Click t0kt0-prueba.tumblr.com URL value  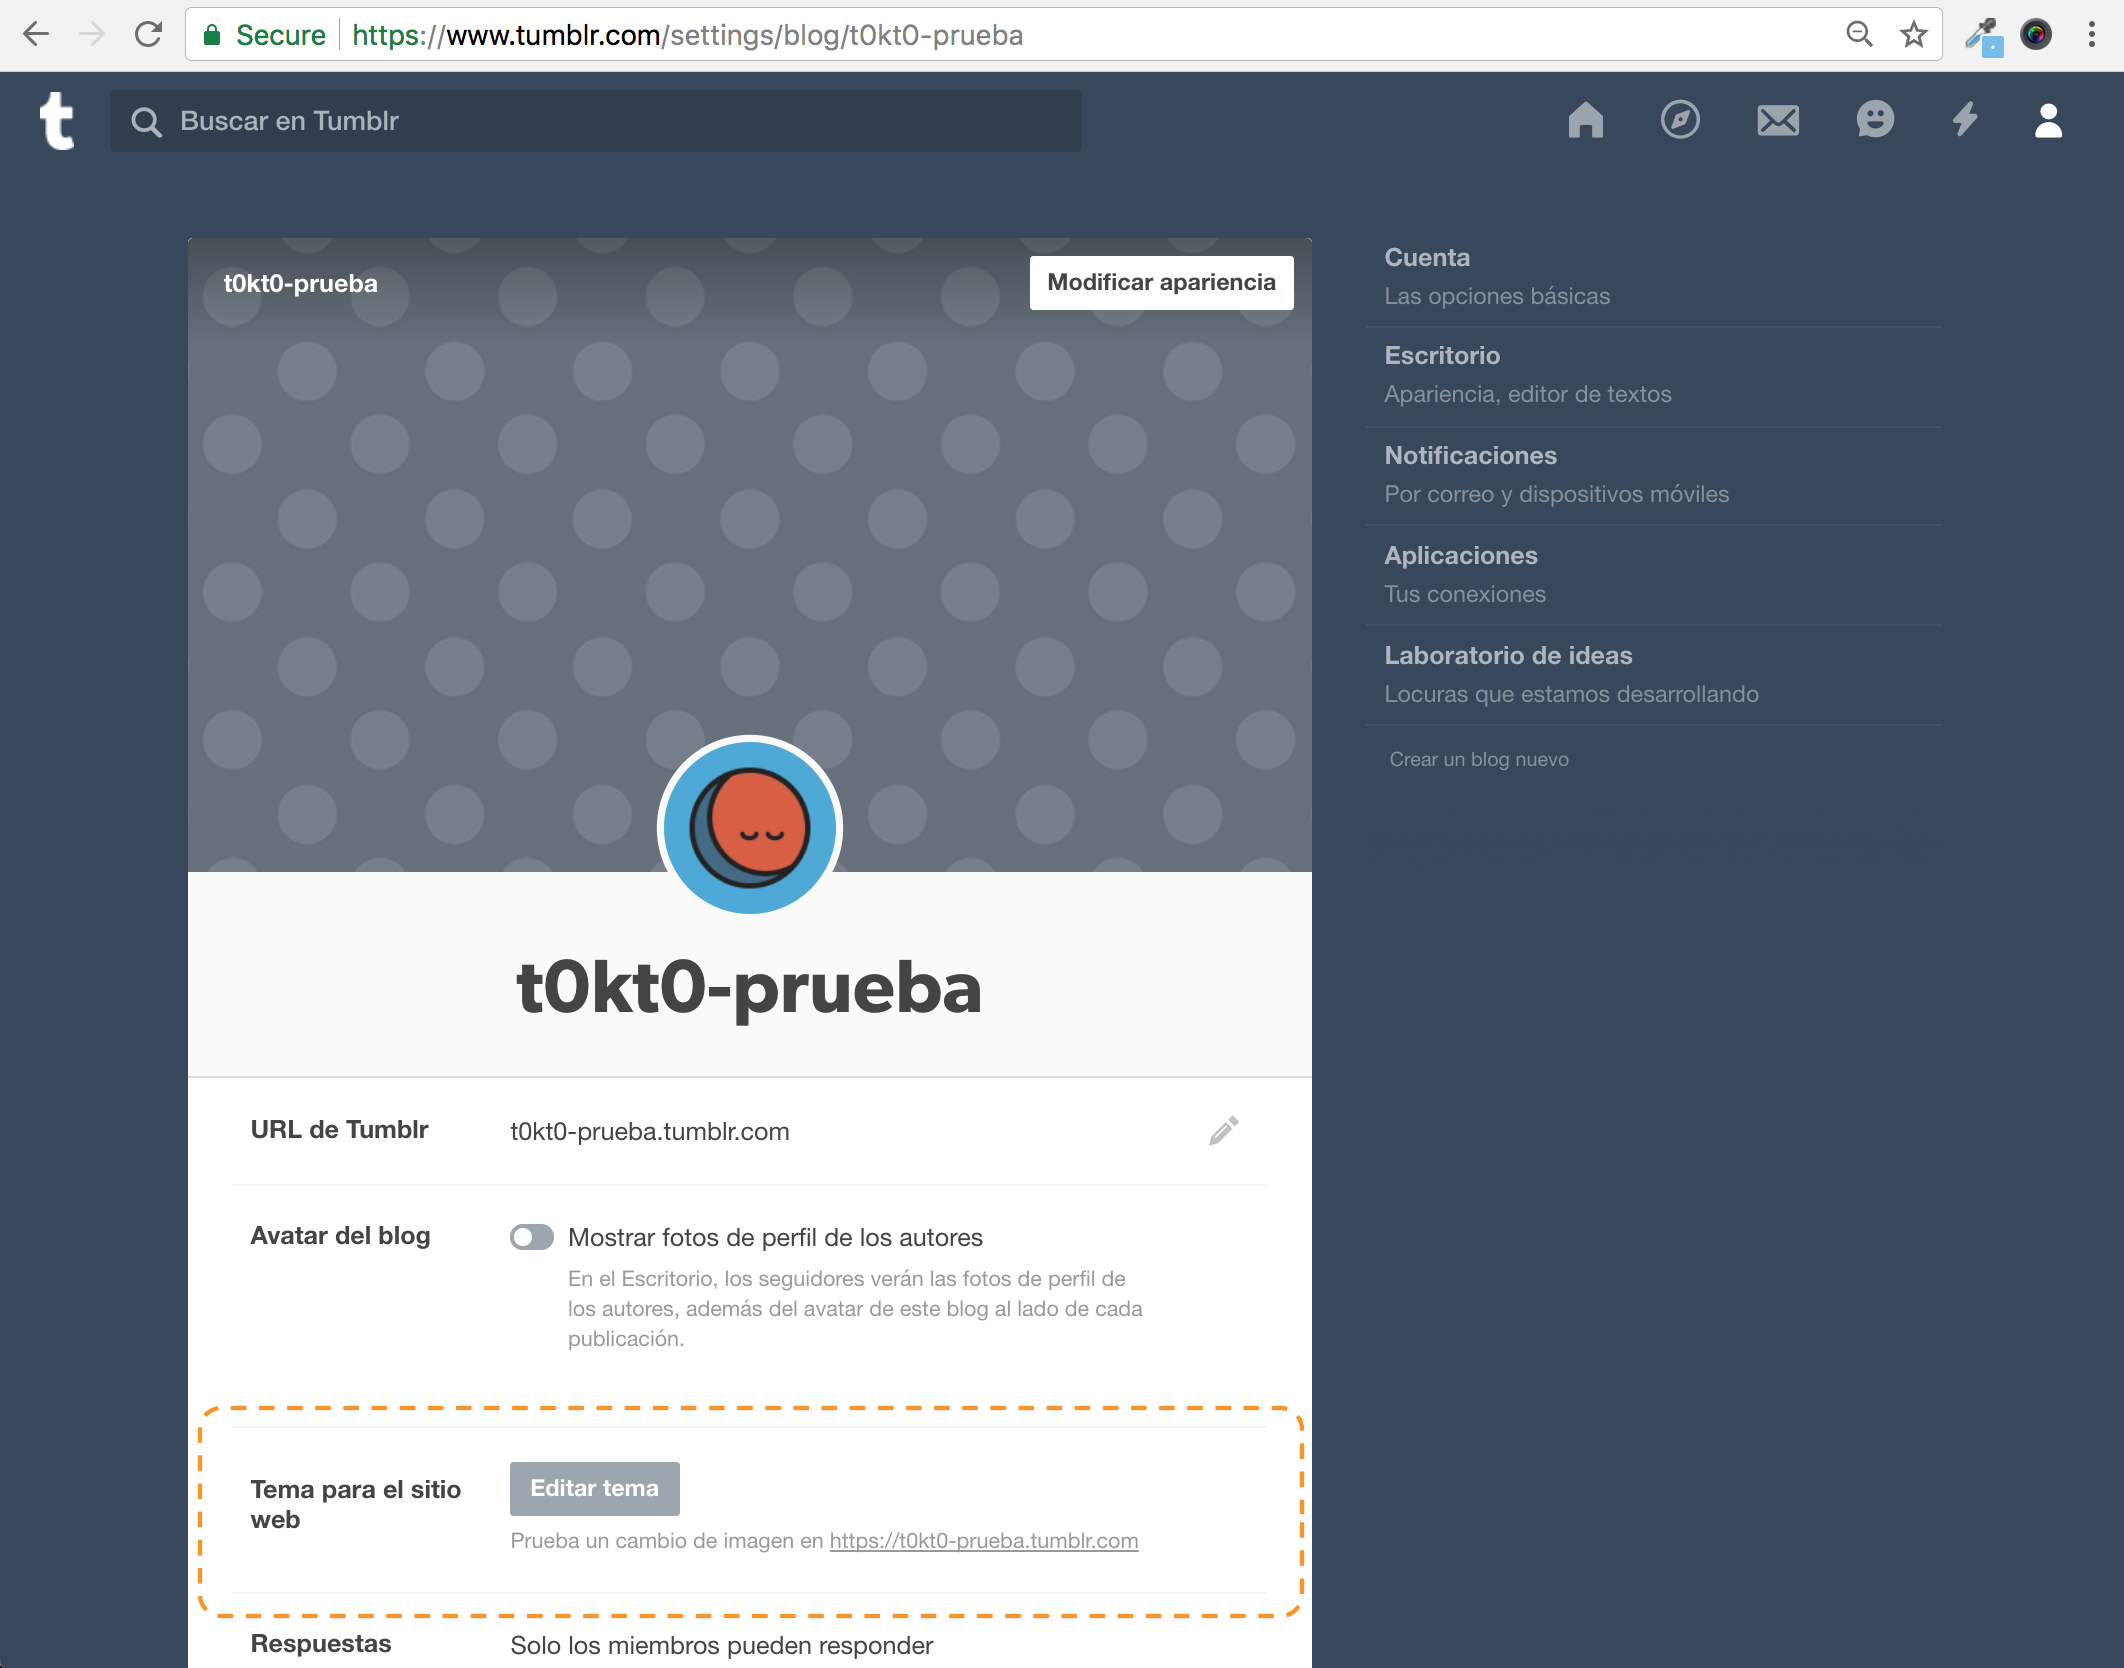[x=650, y=1131]
